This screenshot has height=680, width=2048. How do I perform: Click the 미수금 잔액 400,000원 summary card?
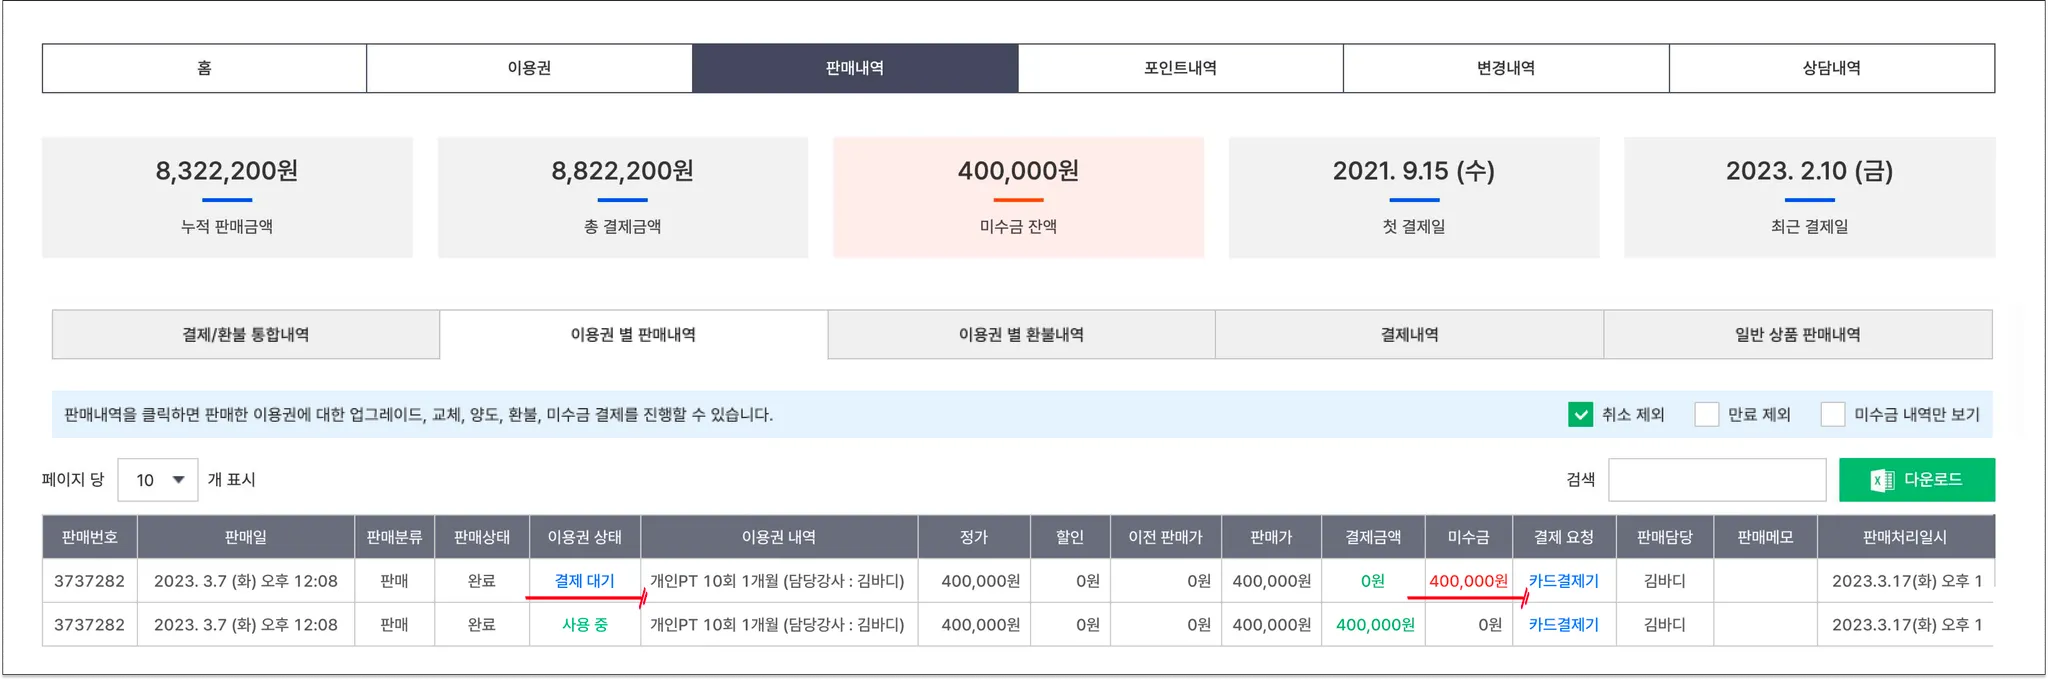1018,197
